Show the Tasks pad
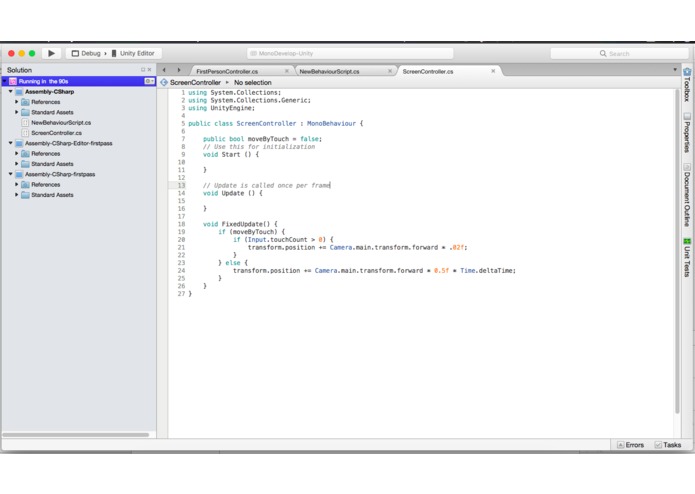695x494 pixels. (668, 445)
